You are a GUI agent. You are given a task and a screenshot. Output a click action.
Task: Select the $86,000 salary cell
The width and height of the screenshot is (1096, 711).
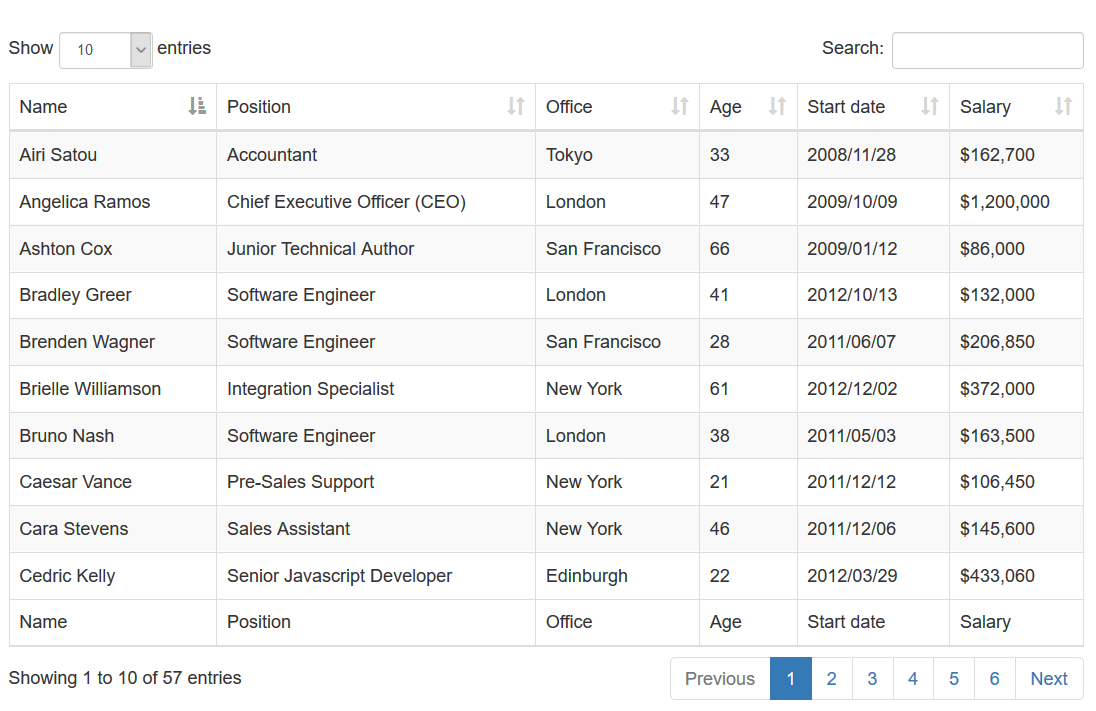1016,248
